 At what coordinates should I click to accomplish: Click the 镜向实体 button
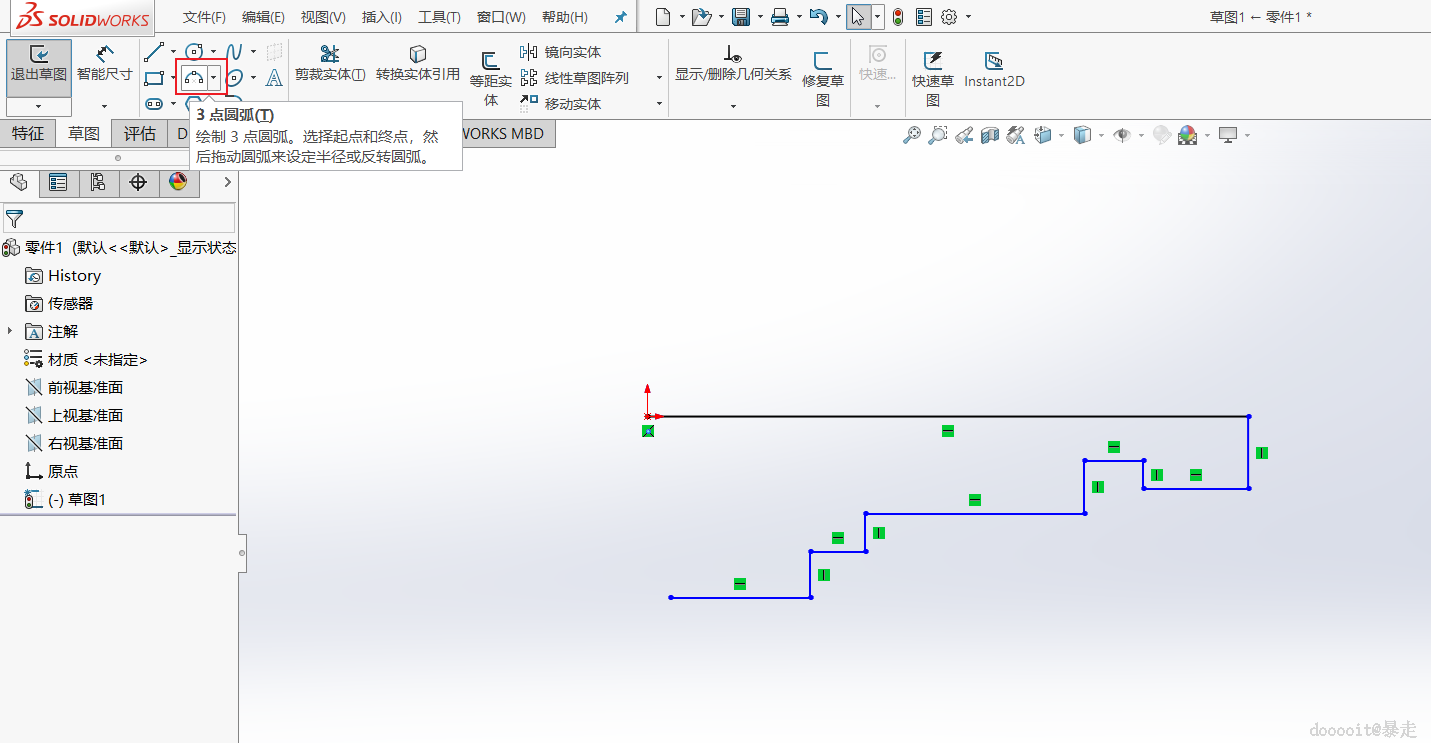coord(561,52)
